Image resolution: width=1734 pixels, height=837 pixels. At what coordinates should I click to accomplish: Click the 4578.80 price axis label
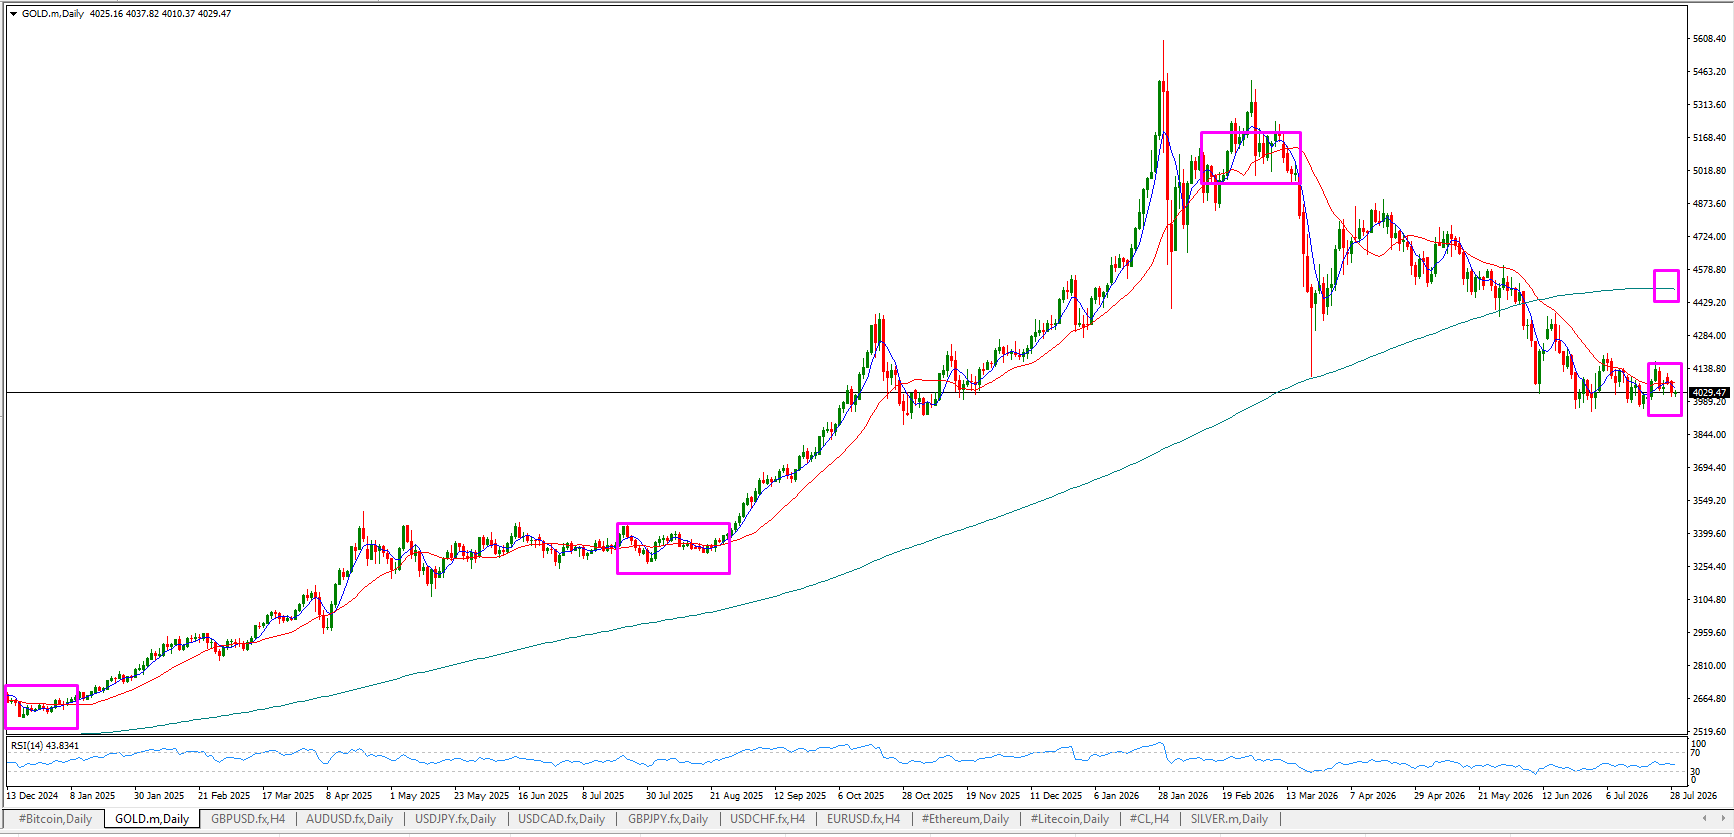click(x=1709, y=270)
